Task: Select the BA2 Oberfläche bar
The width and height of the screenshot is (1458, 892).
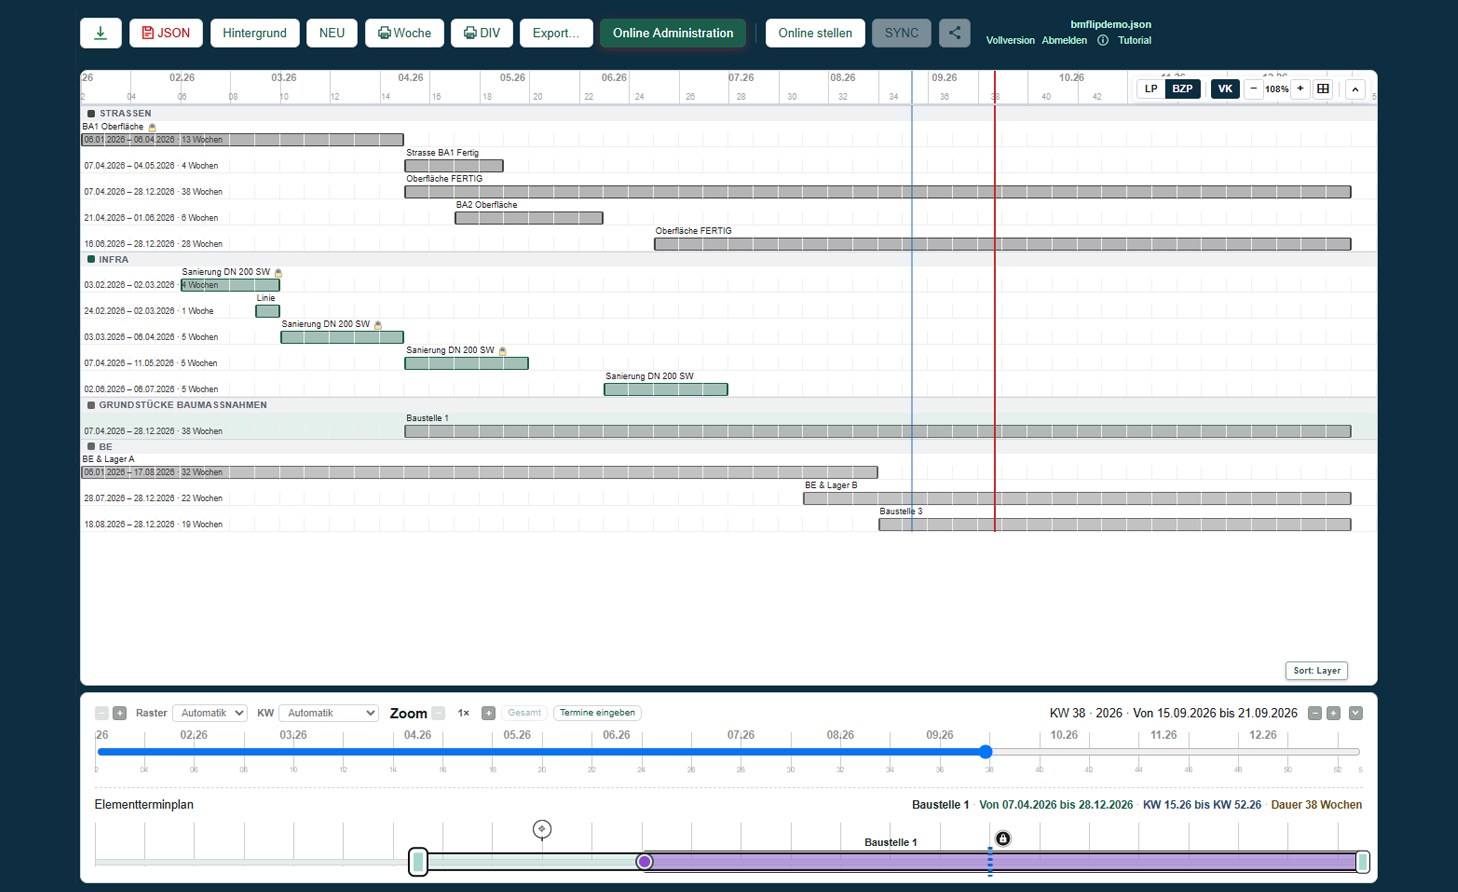Action: 529,218
